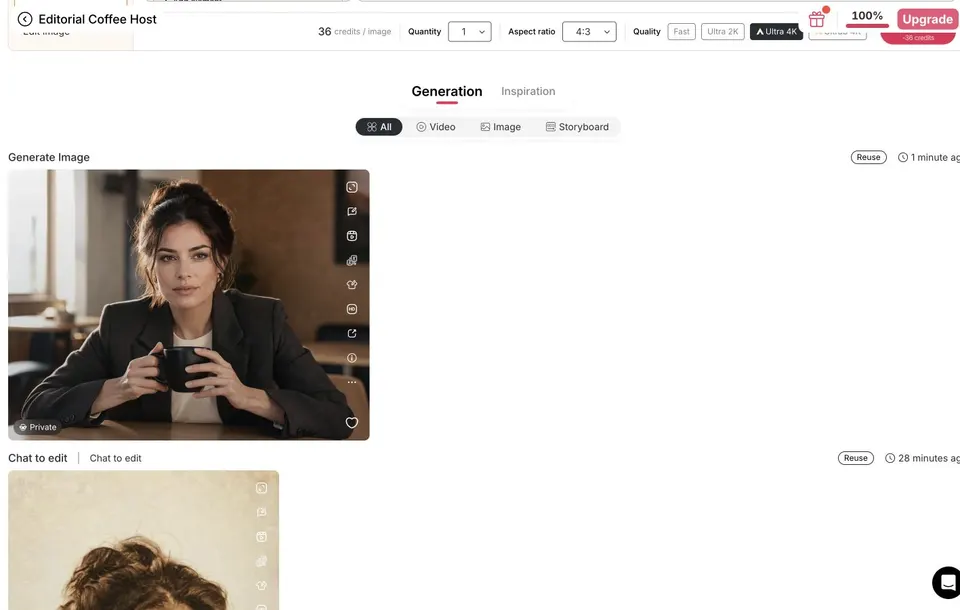
Task: Click the "36 credits / image" text
Action: click(354, 31)
